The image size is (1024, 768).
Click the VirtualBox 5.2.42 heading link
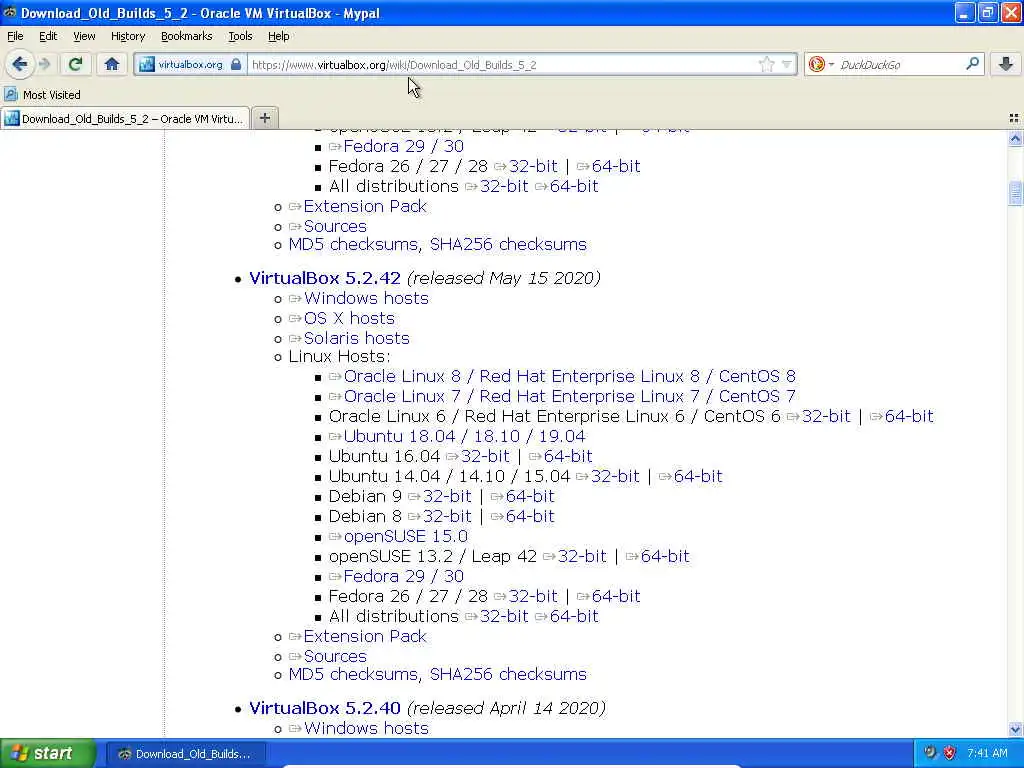coord(325,278)
